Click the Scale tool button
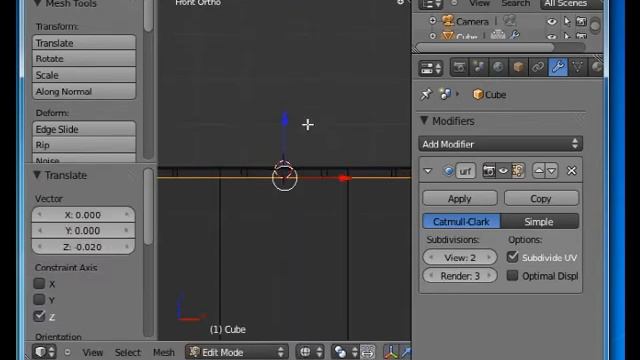The width and height of the screenshot is (640, 360). coord(84,75)
